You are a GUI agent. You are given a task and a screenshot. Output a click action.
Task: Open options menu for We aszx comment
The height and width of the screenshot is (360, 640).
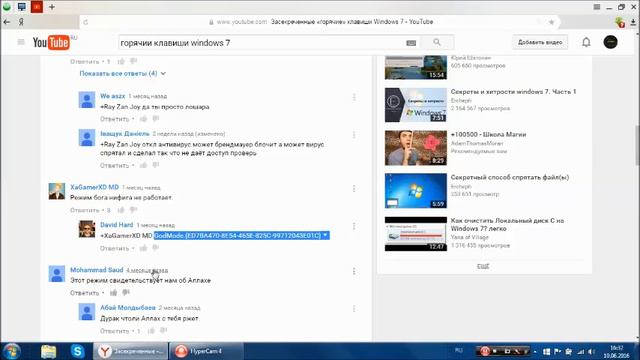click(354, 97)
